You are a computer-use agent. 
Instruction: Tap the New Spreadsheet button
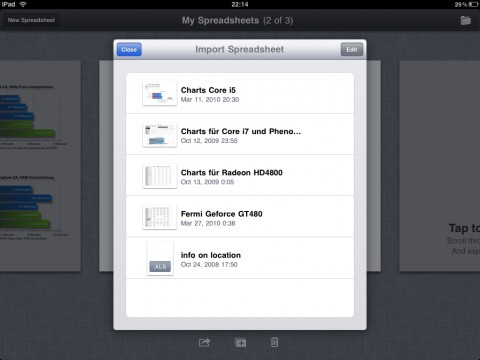[31, 20]
